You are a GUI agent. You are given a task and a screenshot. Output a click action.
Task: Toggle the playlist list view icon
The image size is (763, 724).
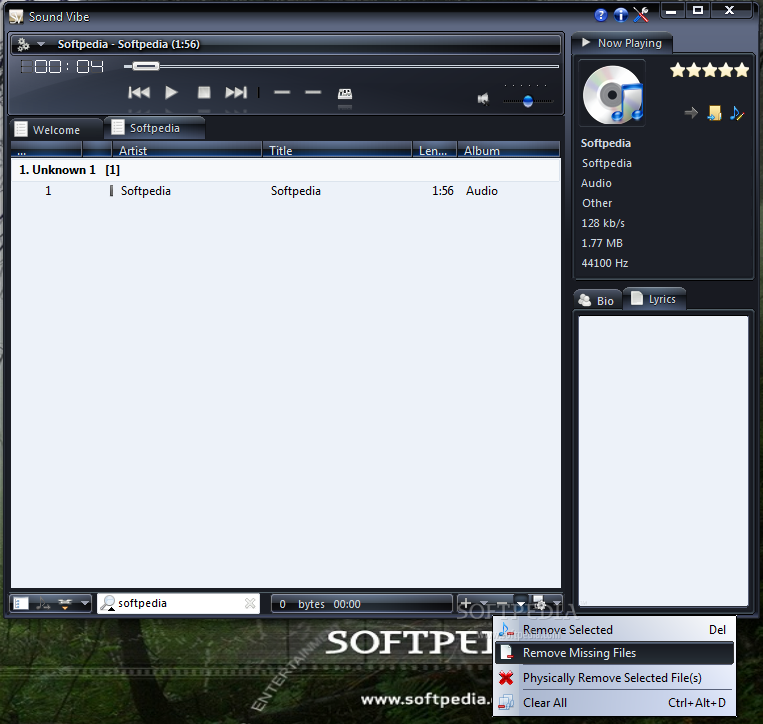point(20,604)
